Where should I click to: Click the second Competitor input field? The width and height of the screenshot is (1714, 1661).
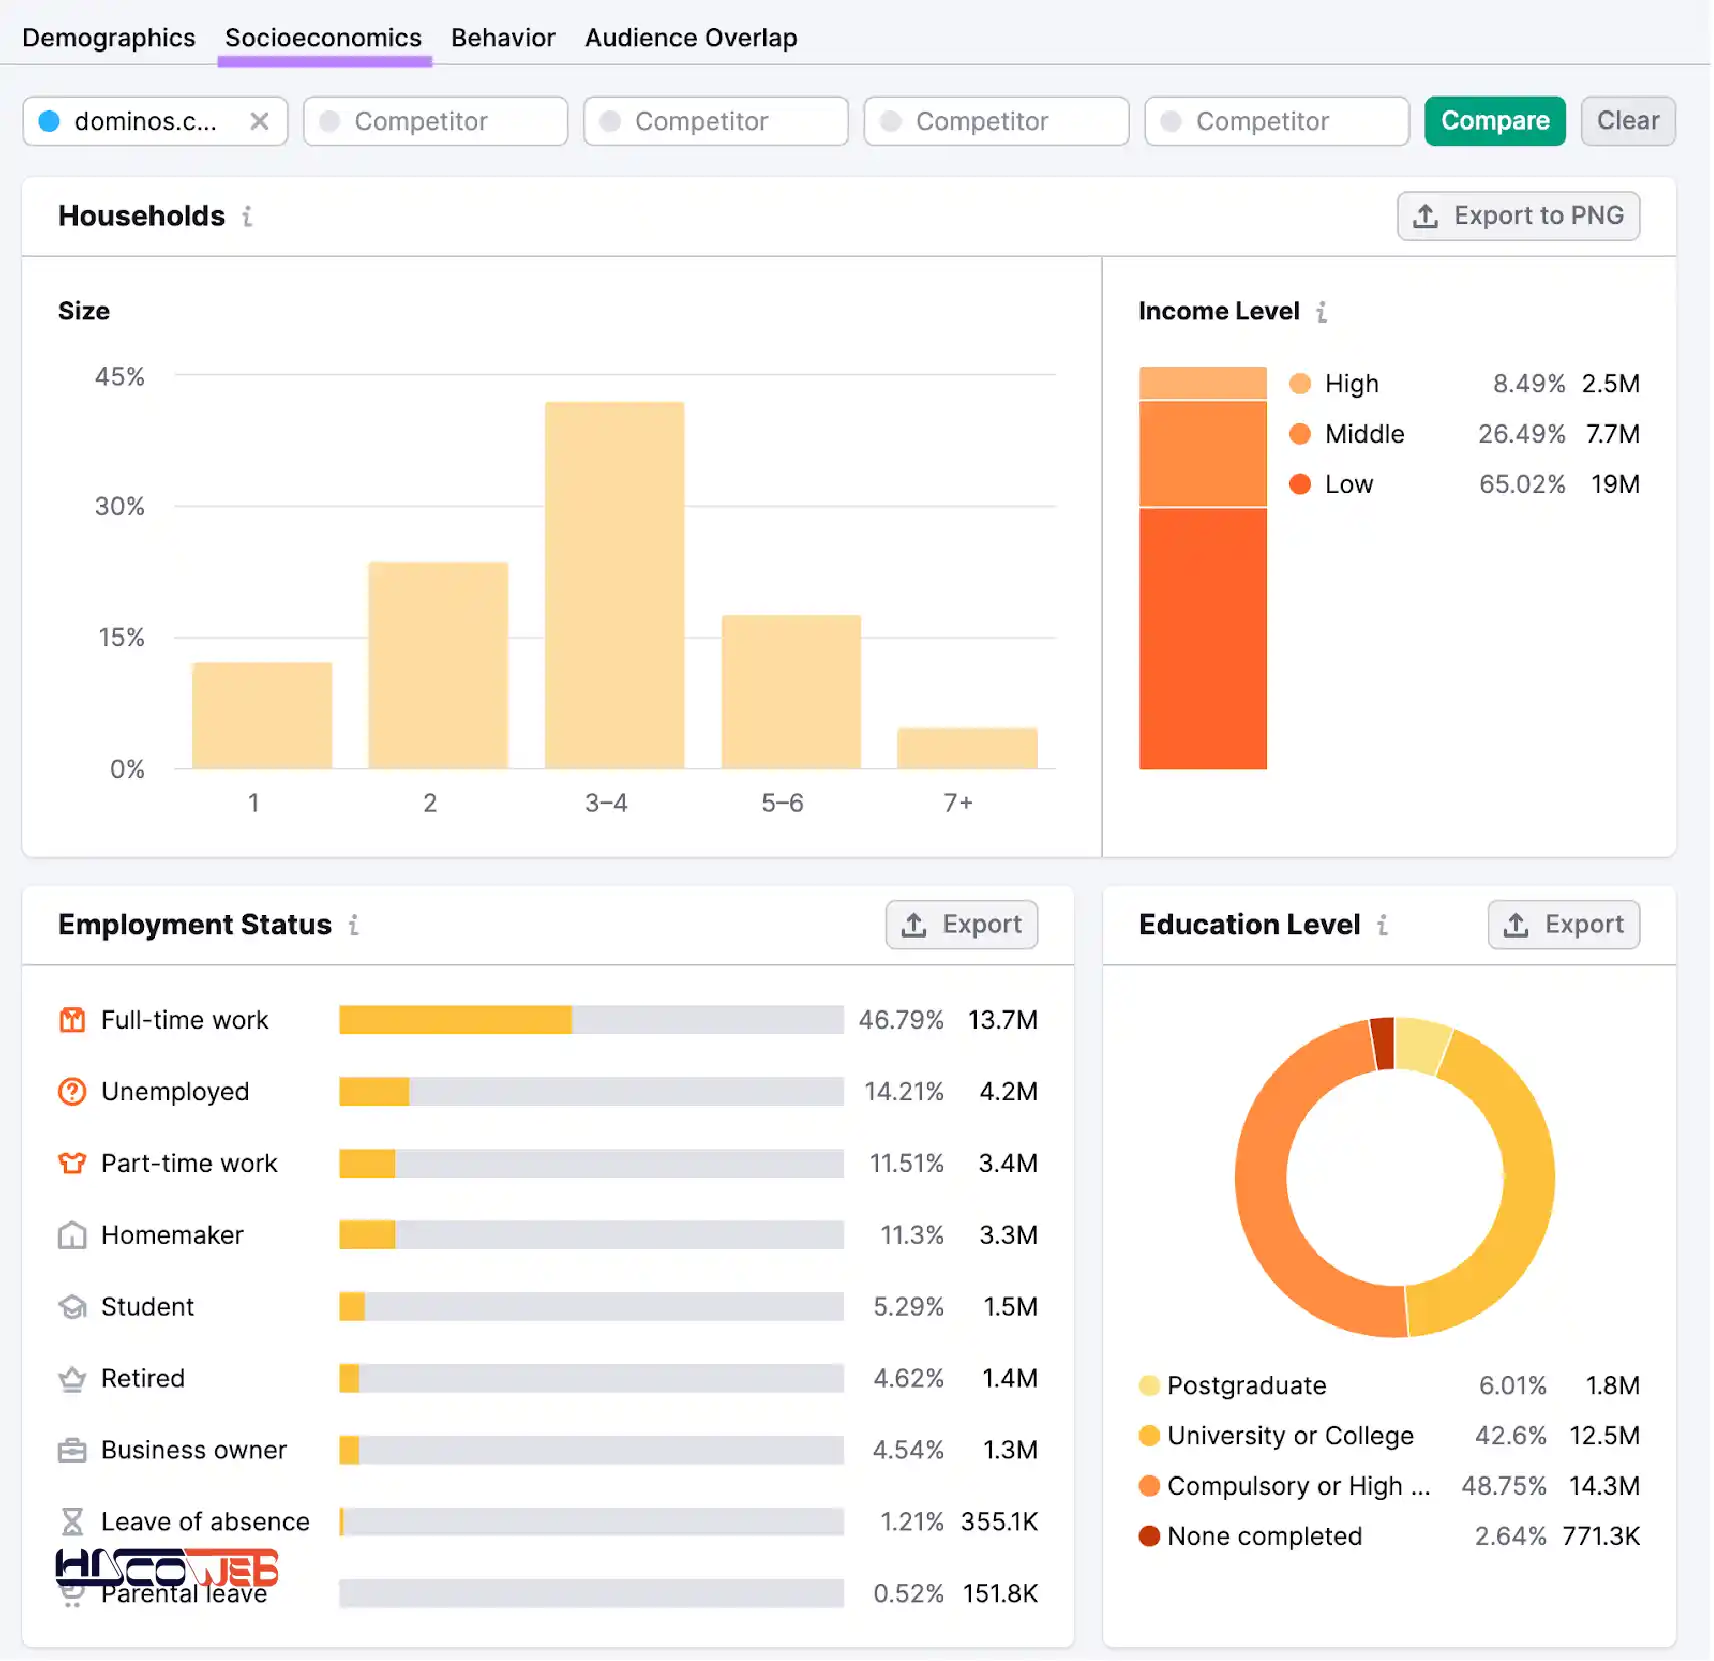[x=716, y=121]
